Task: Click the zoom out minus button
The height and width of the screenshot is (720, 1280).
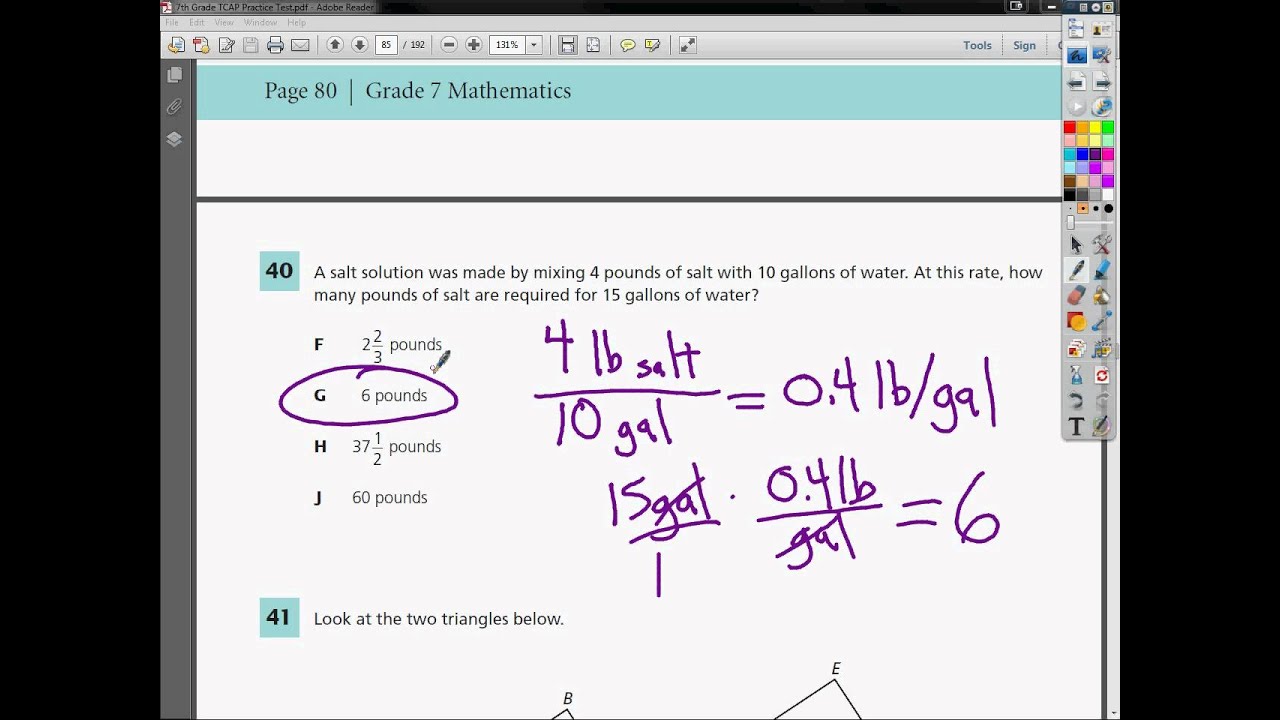Action: click(449, 45)
